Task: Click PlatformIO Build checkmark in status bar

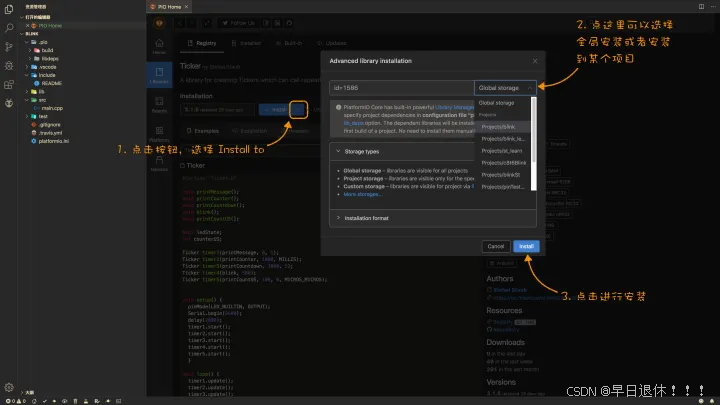Action: click(x=45, y=401)
